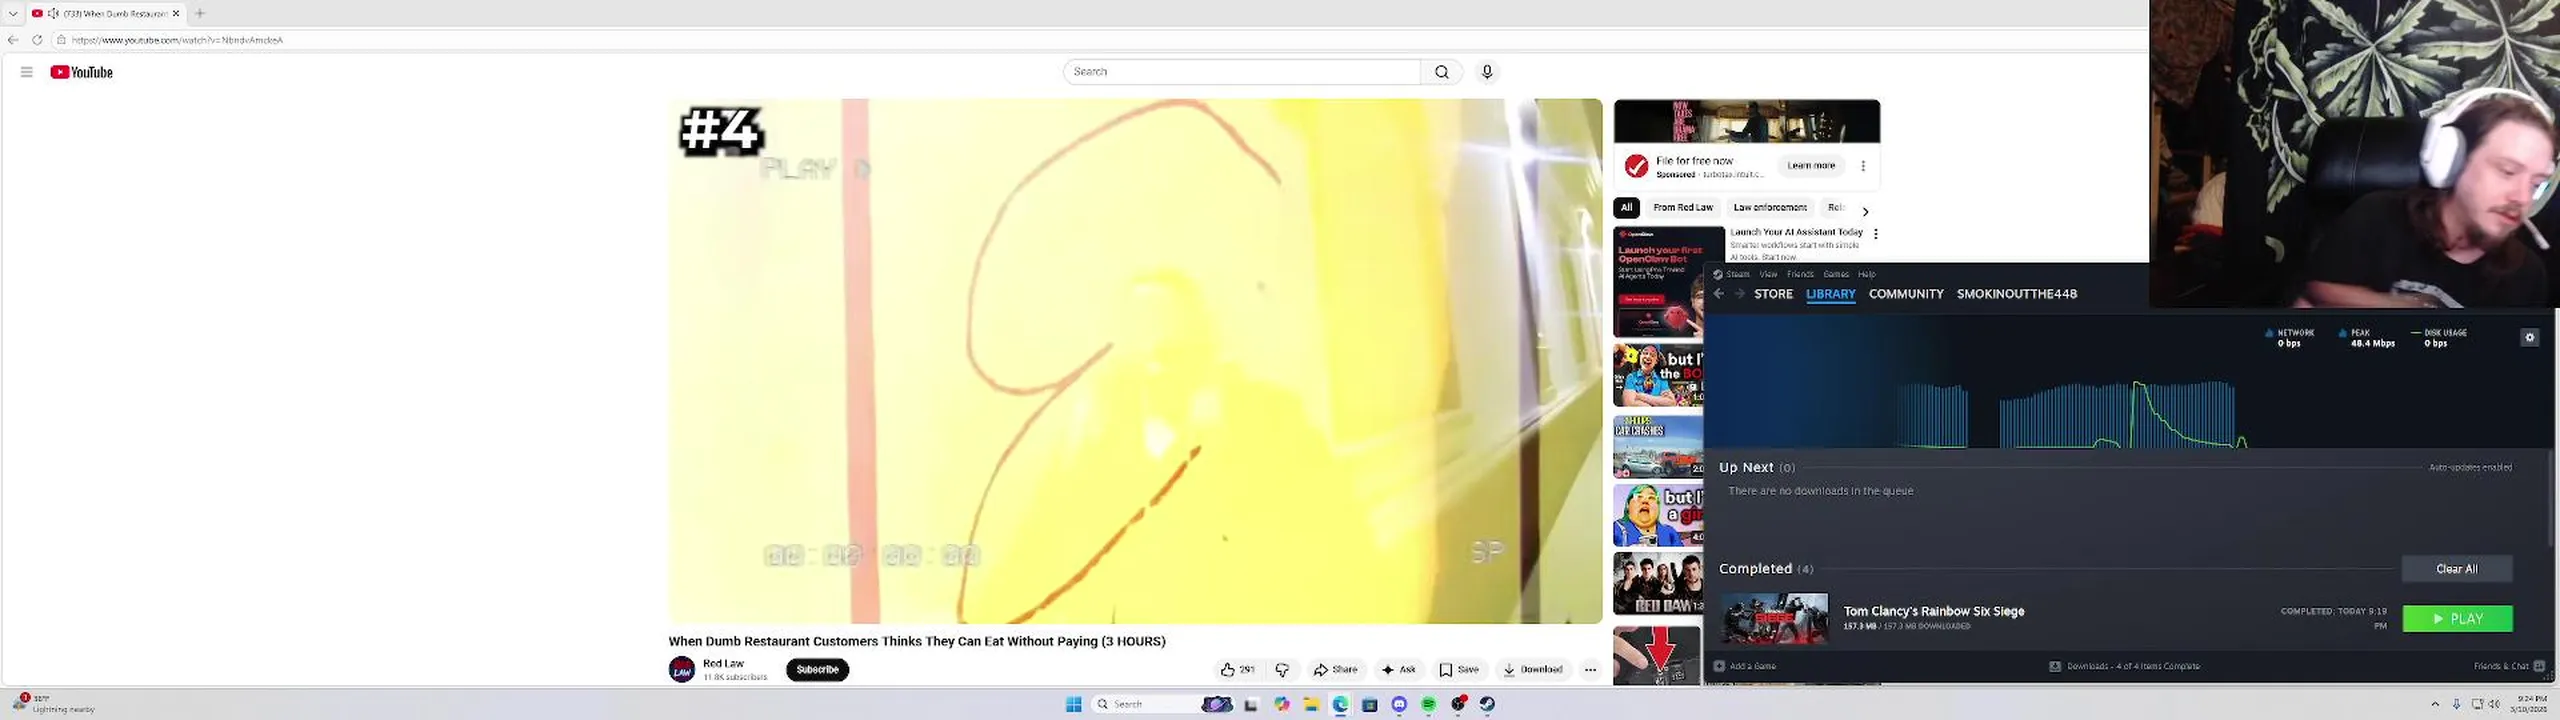The width and height of the screenshot is (2560, 720).
Task: Open a new browser tab
Action: 200,13
